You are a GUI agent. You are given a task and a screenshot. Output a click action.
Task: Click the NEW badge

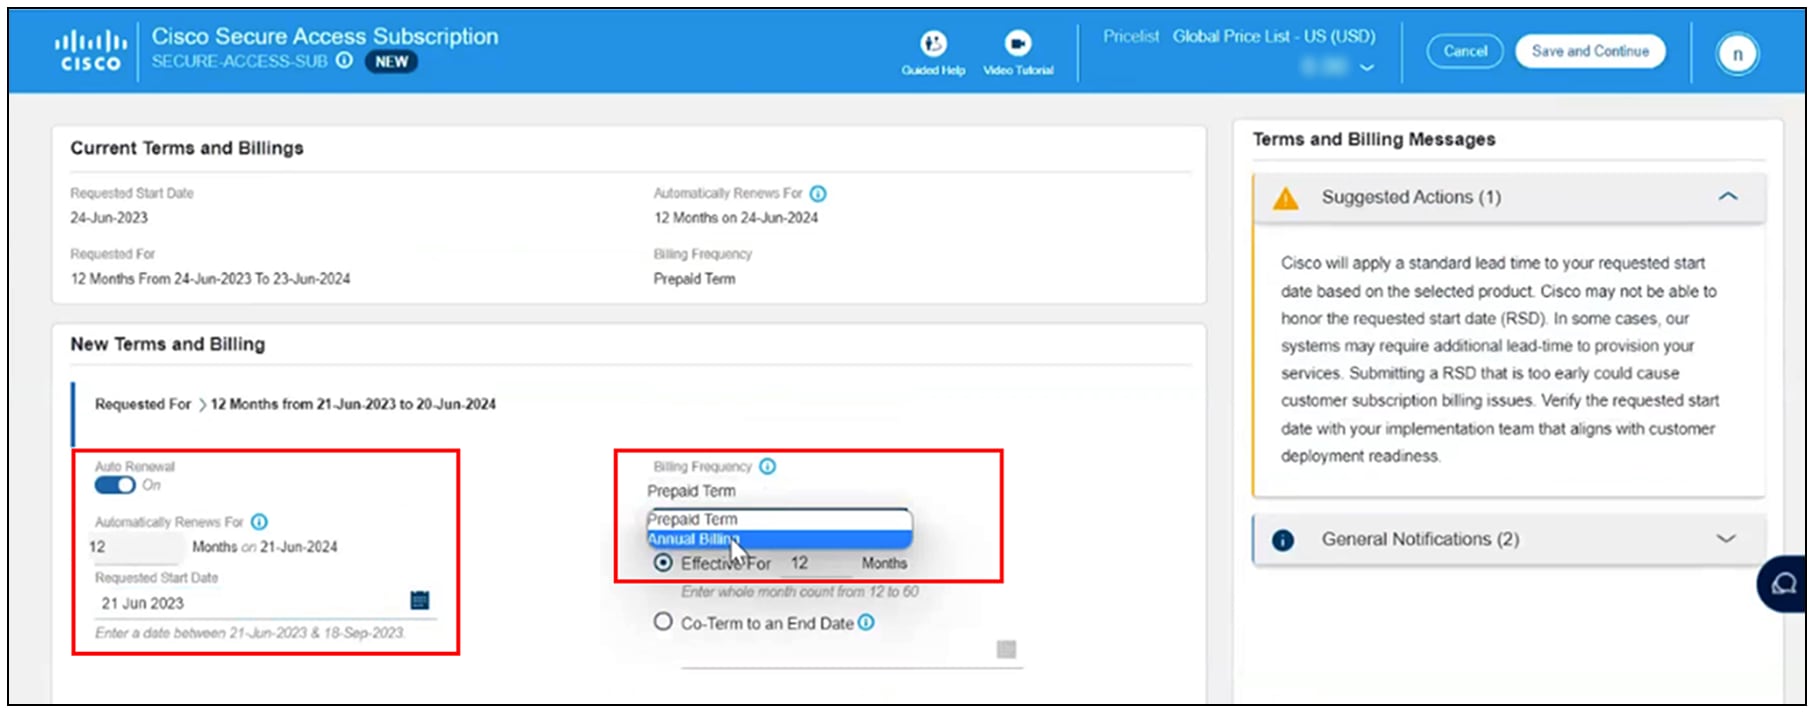(x=391, y=62)
